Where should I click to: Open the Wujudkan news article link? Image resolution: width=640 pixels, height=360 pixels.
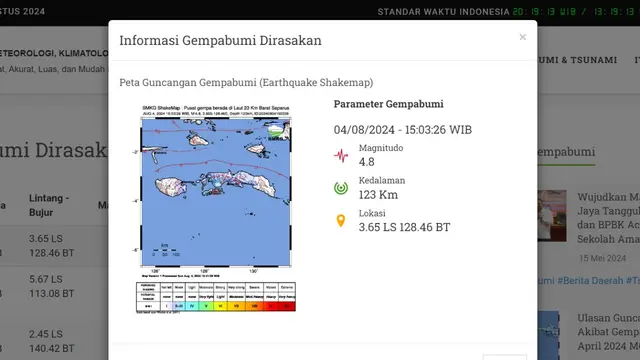[x=608, y=218]
